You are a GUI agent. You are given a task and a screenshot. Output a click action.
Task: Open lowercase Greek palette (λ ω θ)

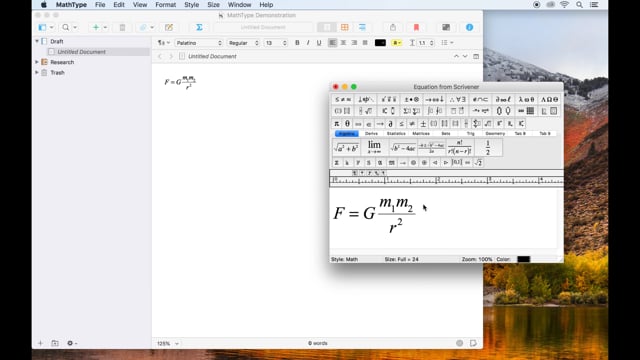click(526, 99)
